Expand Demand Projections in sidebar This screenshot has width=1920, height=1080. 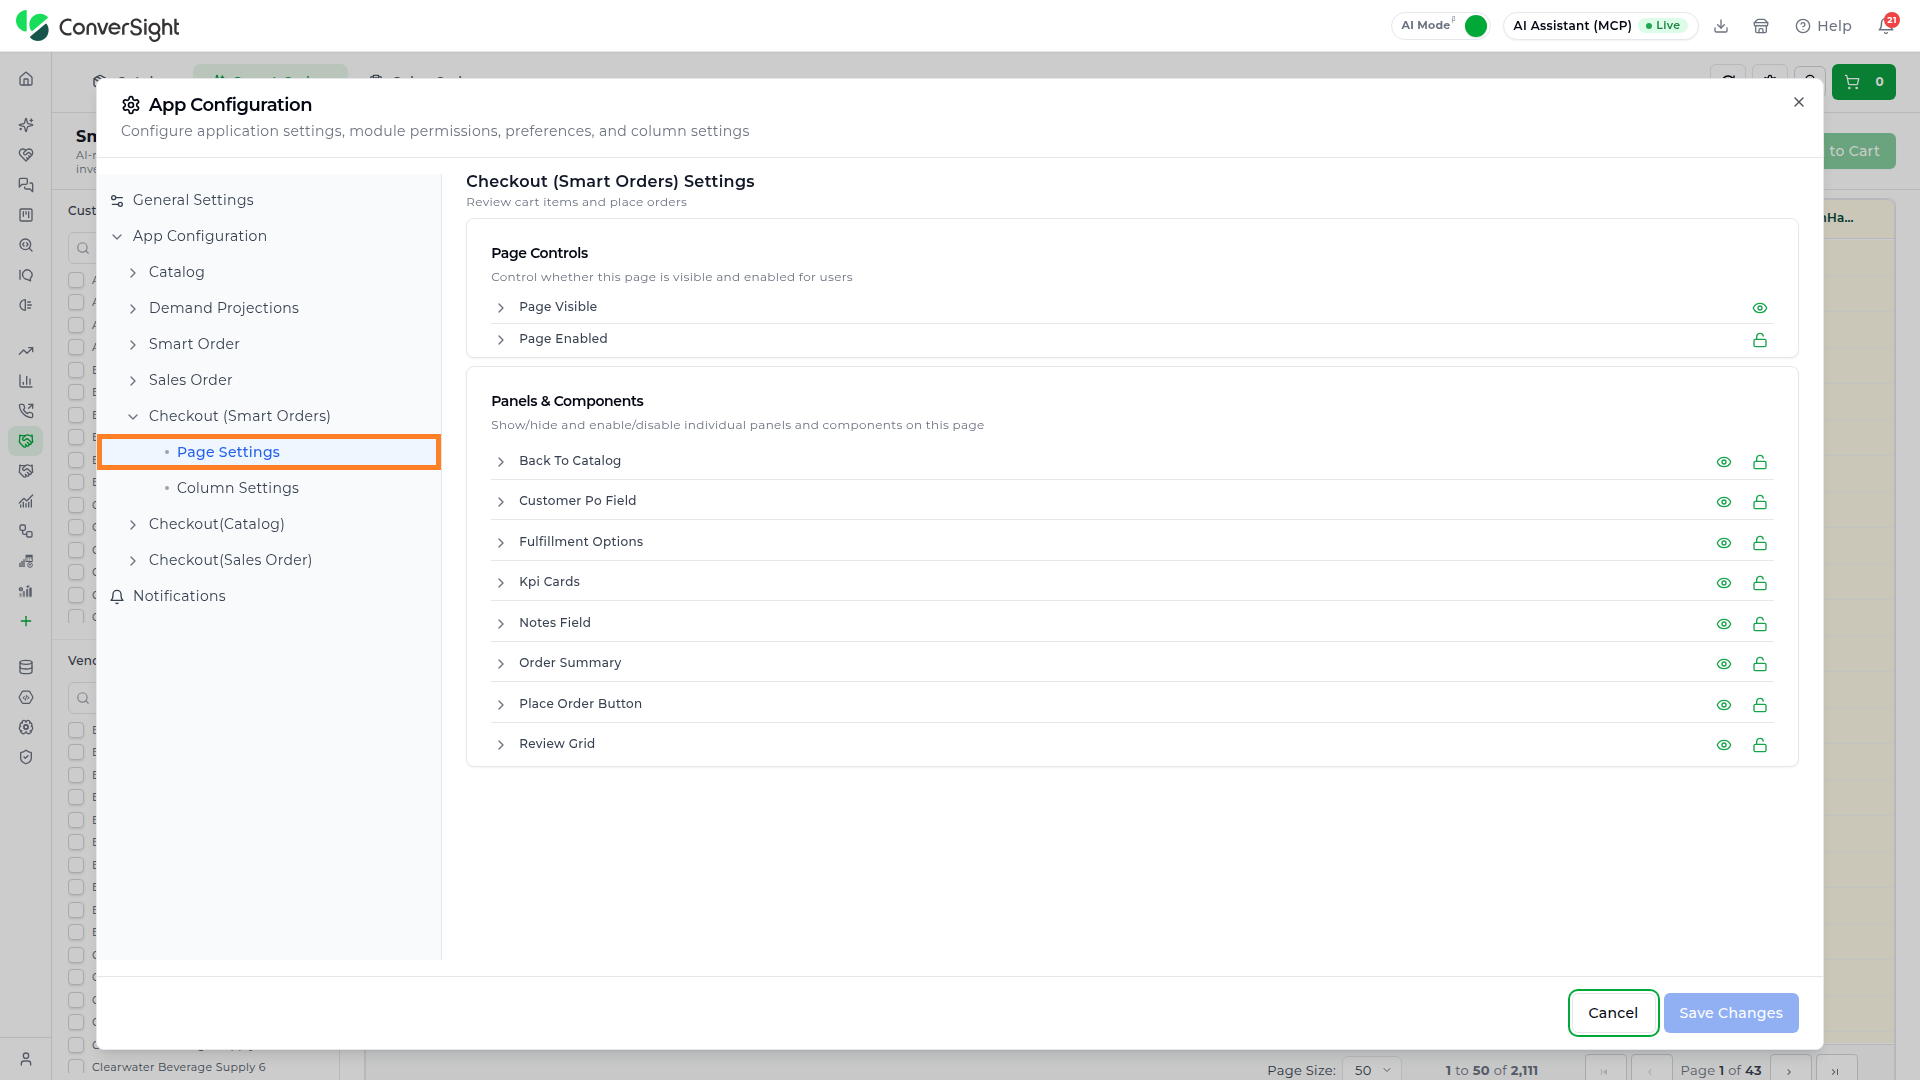coord(133,309)
